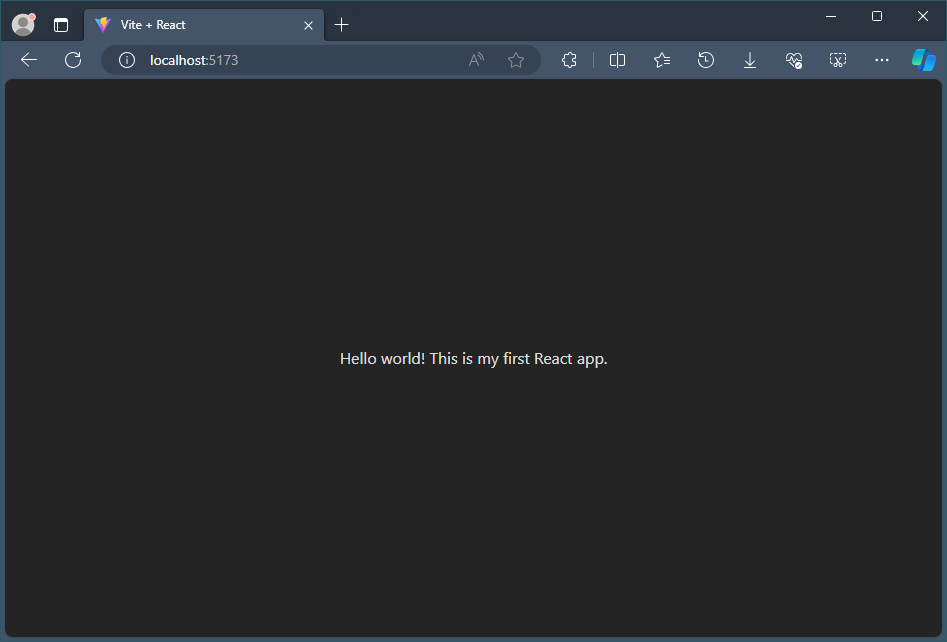Image resolution: width=947 pixels, height=642 pixels.
Task: Refresh the localhost page
Action: pyautogui.click(x=72, y=60)
